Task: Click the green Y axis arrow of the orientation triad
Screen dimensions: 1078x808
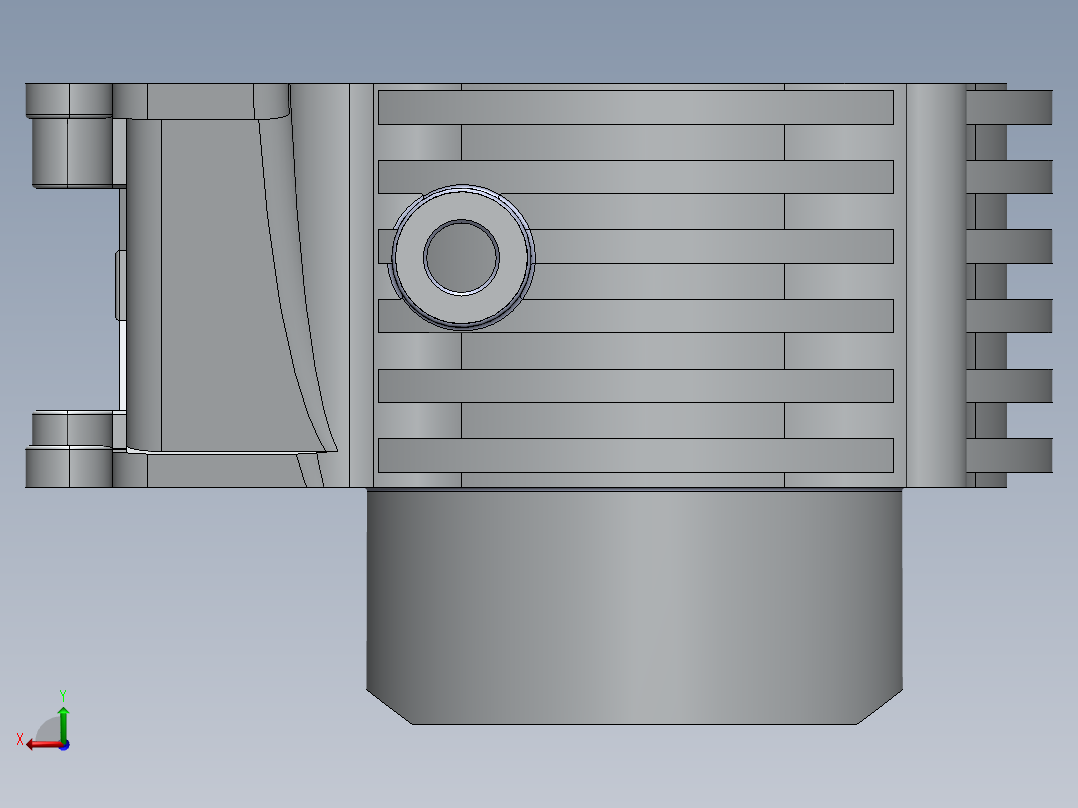Action: coord(63,723)
